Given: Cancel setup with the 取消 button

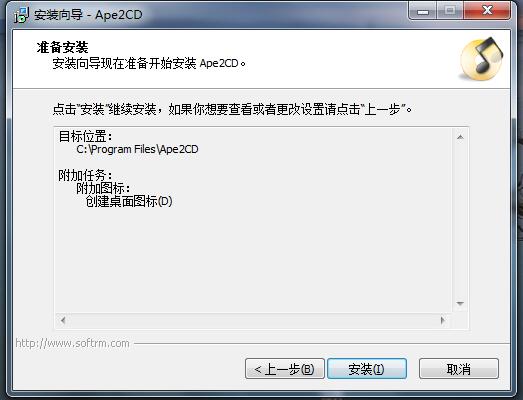Looking at the screenshot, I should pos(459,369).
